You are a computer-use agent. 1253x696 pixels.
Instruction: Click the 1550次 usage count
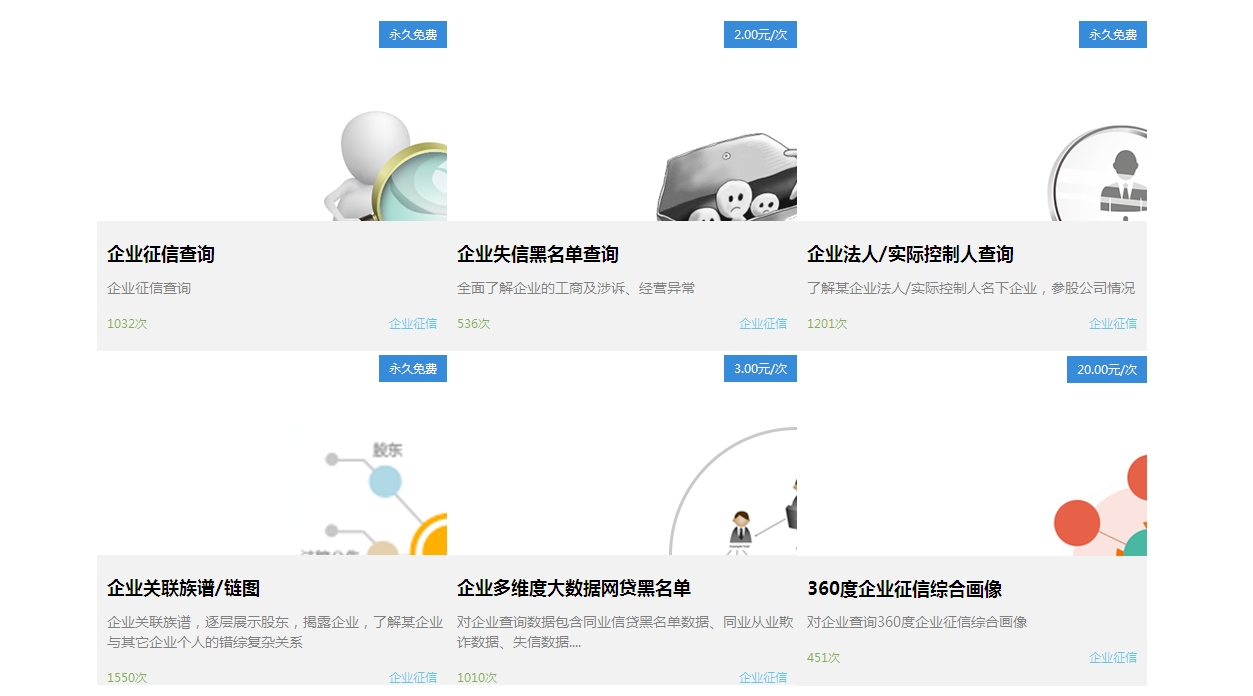(x=127, y=677)
